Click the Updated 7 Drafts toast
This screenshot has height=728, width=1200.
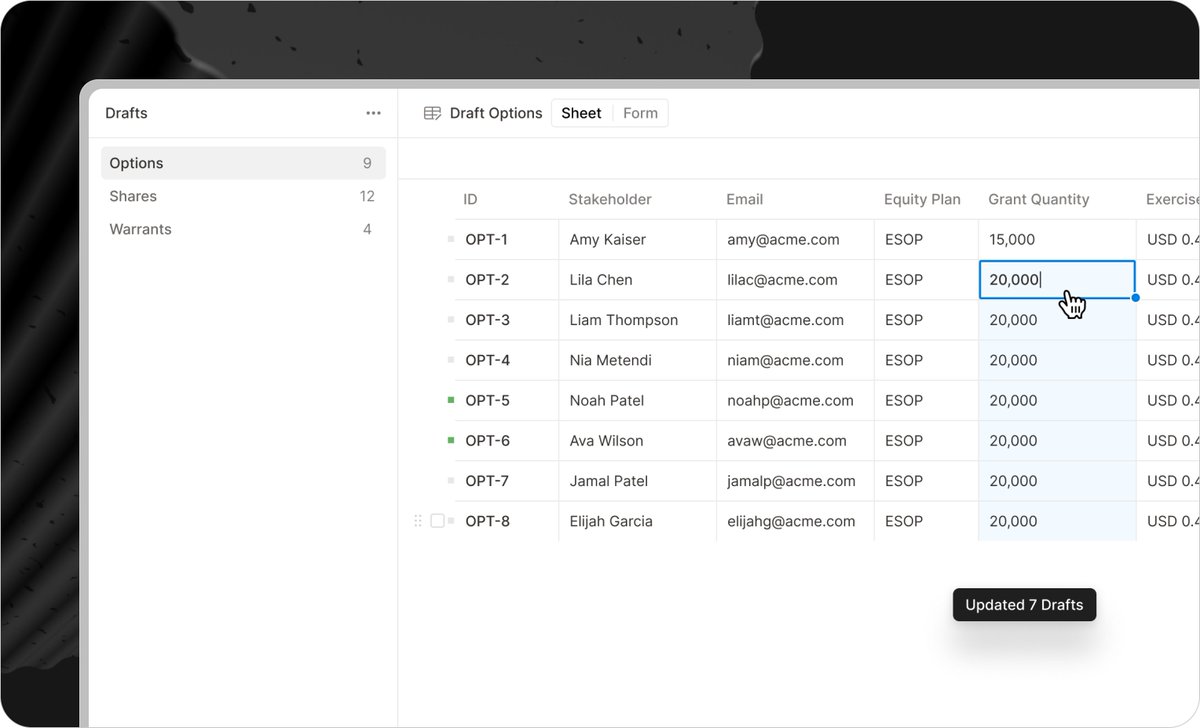(1024, 605)
